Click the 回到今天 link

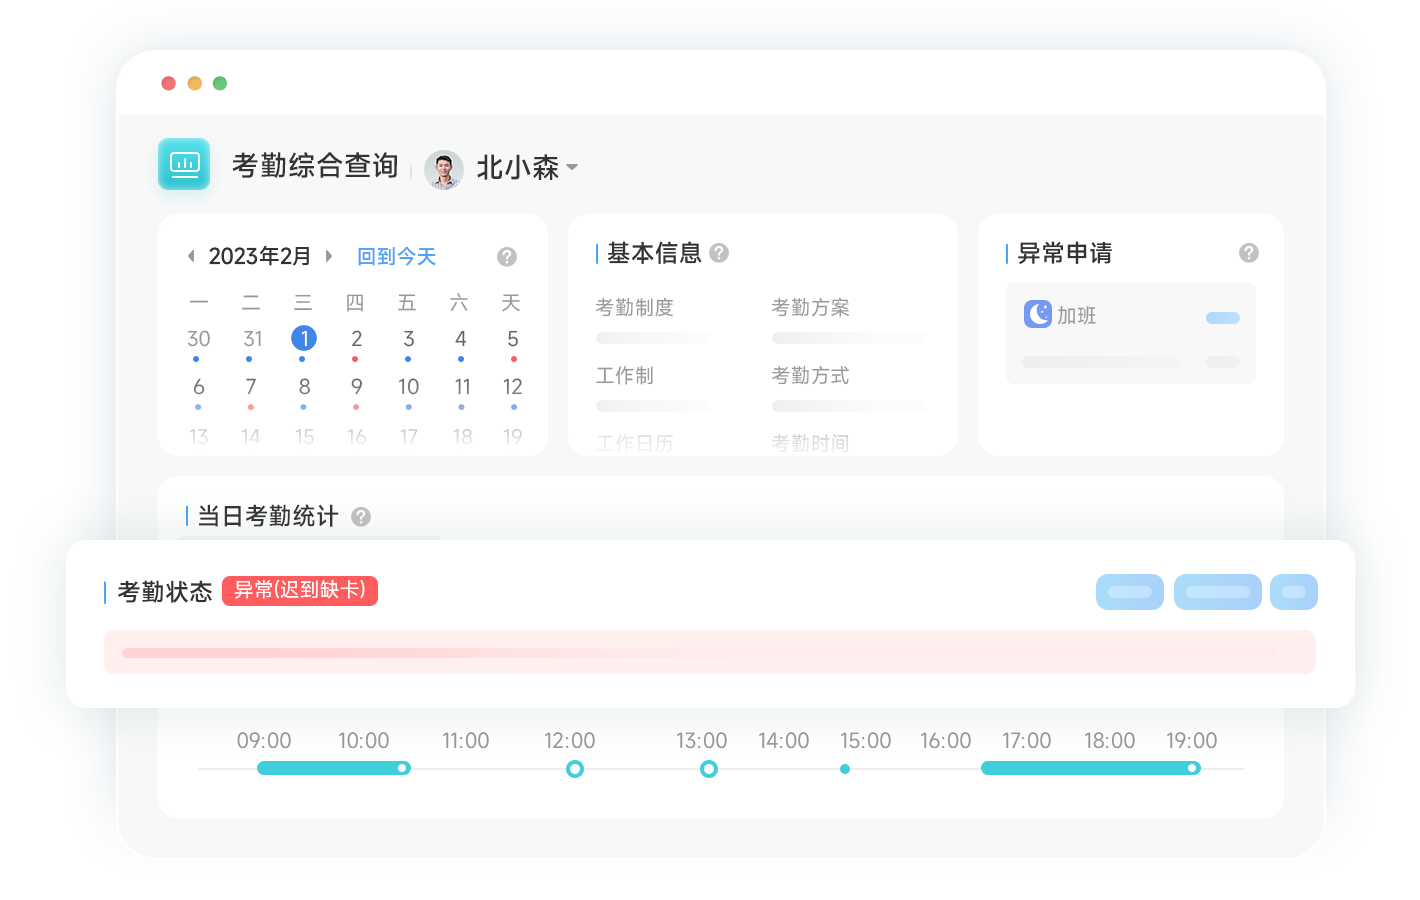pyautogui.click(x=396, y=257)
